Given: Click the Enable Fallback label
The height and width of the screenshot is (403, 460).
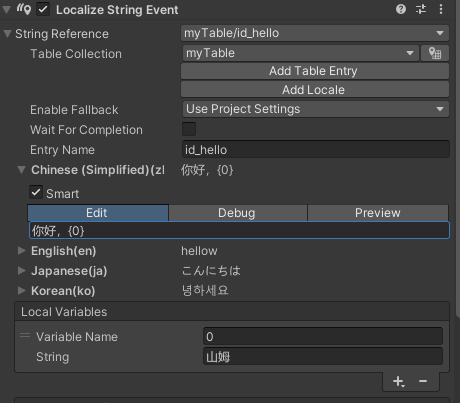Looking at the screenshot, I should coord(74,110).
